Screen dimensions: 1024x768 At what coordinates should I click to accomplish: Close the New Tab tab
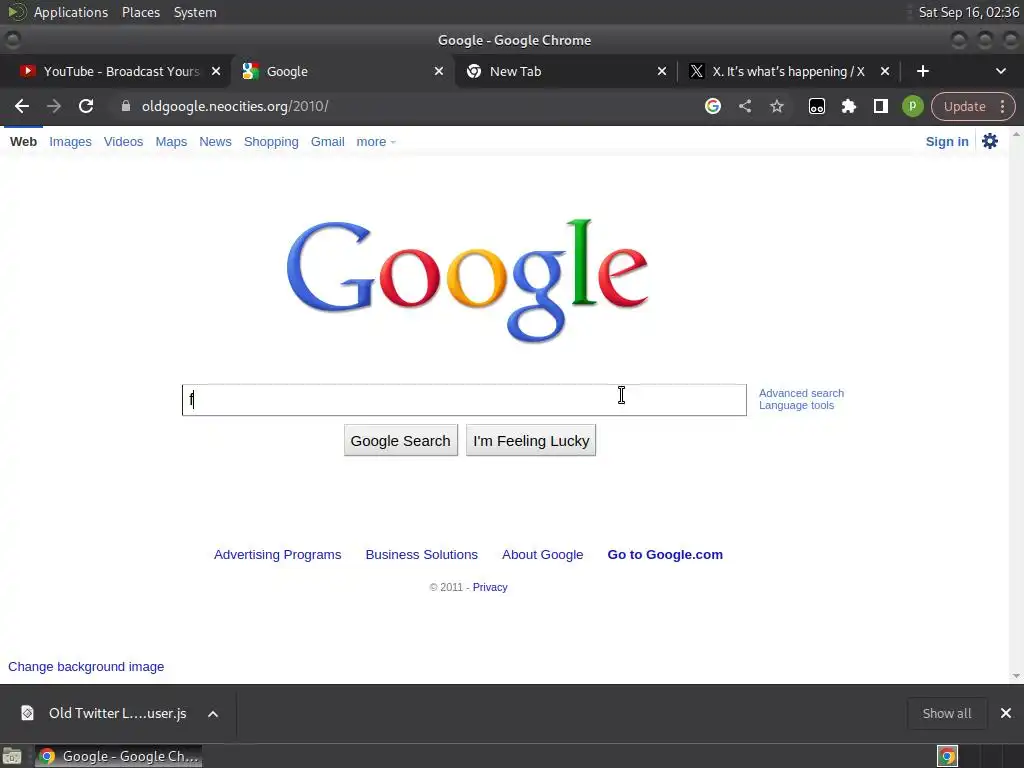pos(662,71)
